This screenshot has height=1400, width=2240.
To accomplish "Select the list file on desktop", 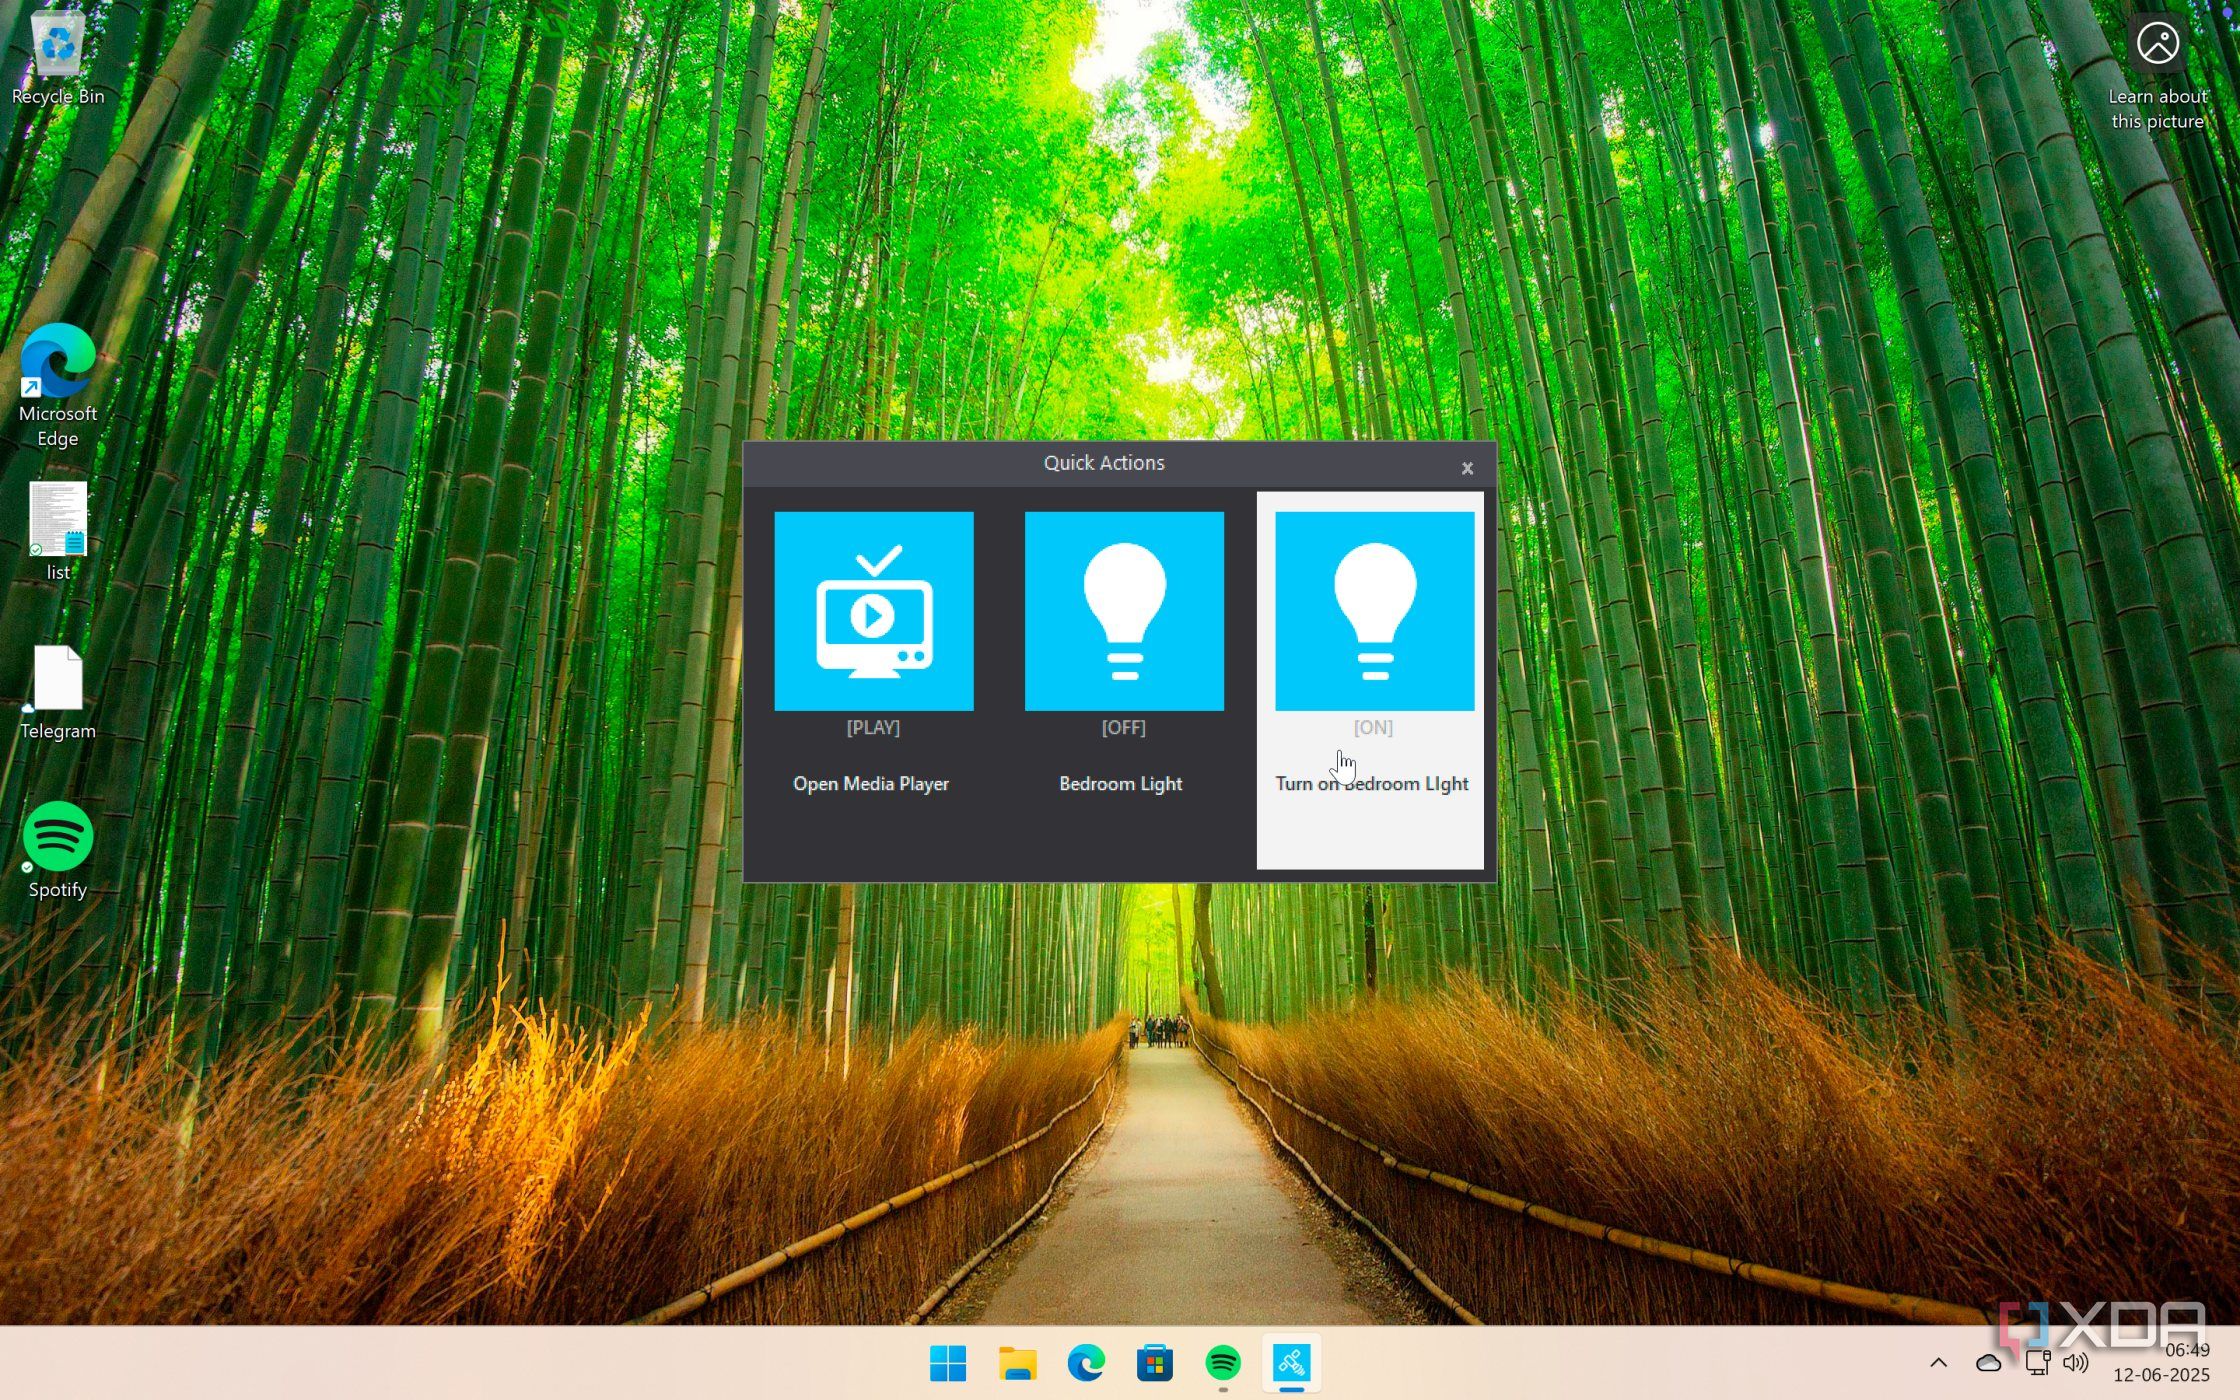I will [x=58, y=532].
